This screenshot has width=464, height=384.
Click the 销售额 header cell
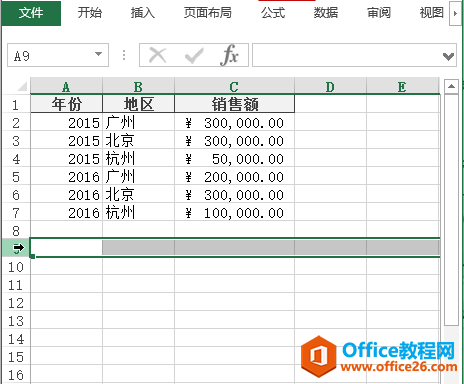pos(234,104)
